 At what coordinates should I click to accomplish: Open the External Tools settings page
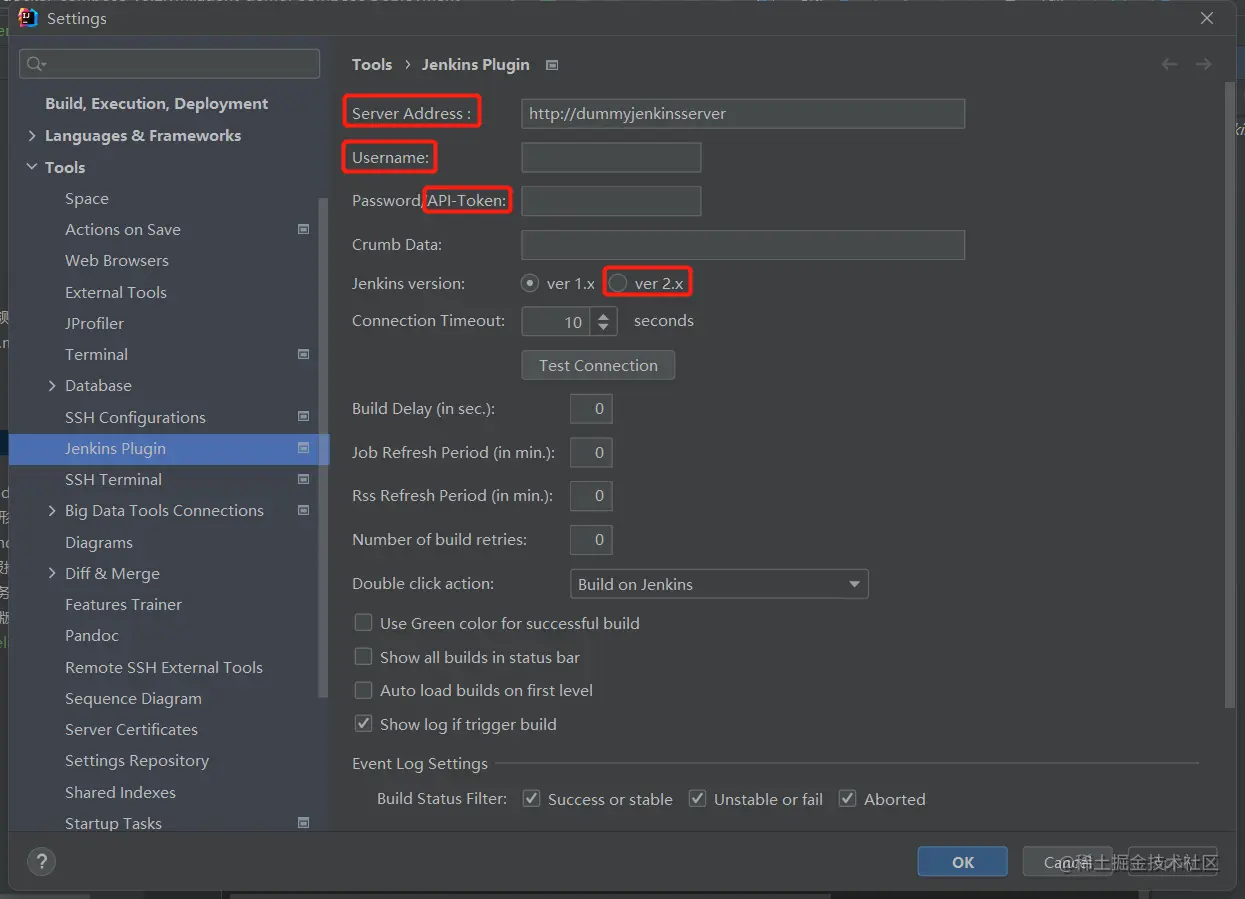[116, 292]
